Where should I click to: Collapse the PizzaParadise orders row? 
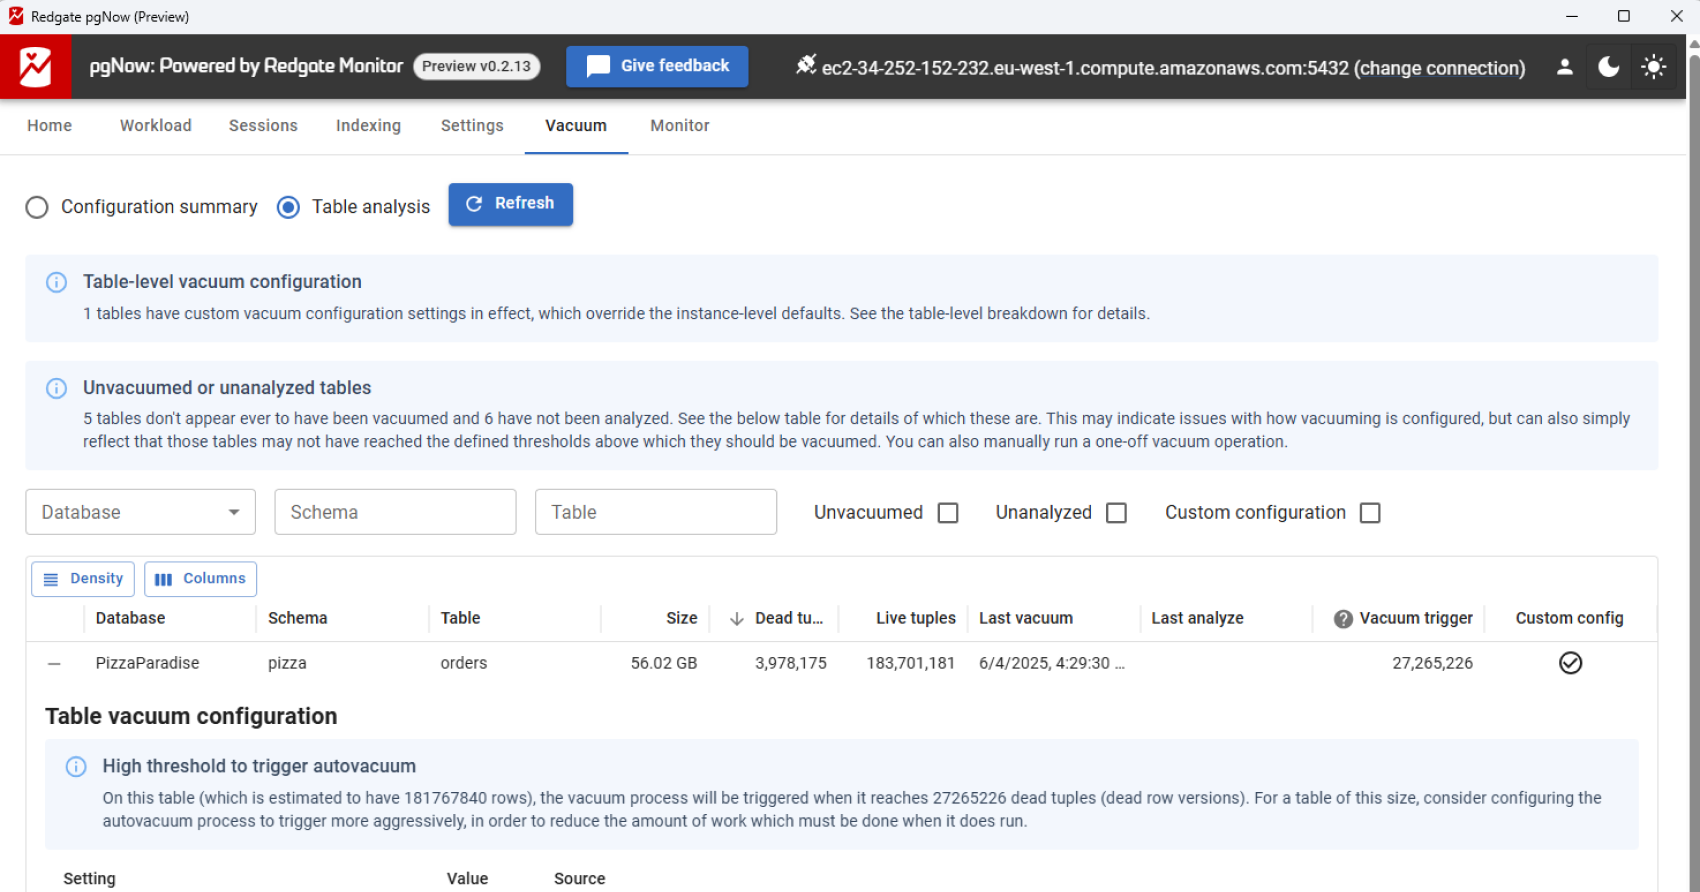[x=54, y=664]
